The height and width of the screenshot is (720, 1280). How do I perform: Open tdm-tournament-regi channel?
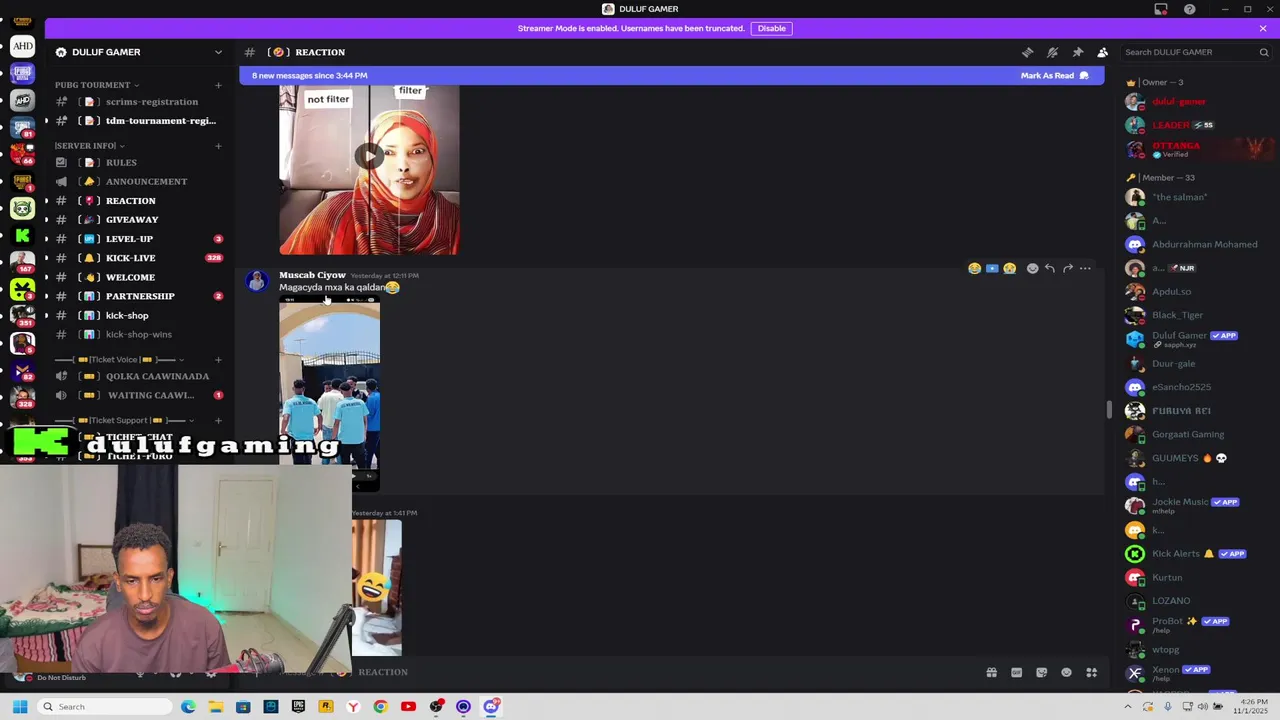[139, 121]
